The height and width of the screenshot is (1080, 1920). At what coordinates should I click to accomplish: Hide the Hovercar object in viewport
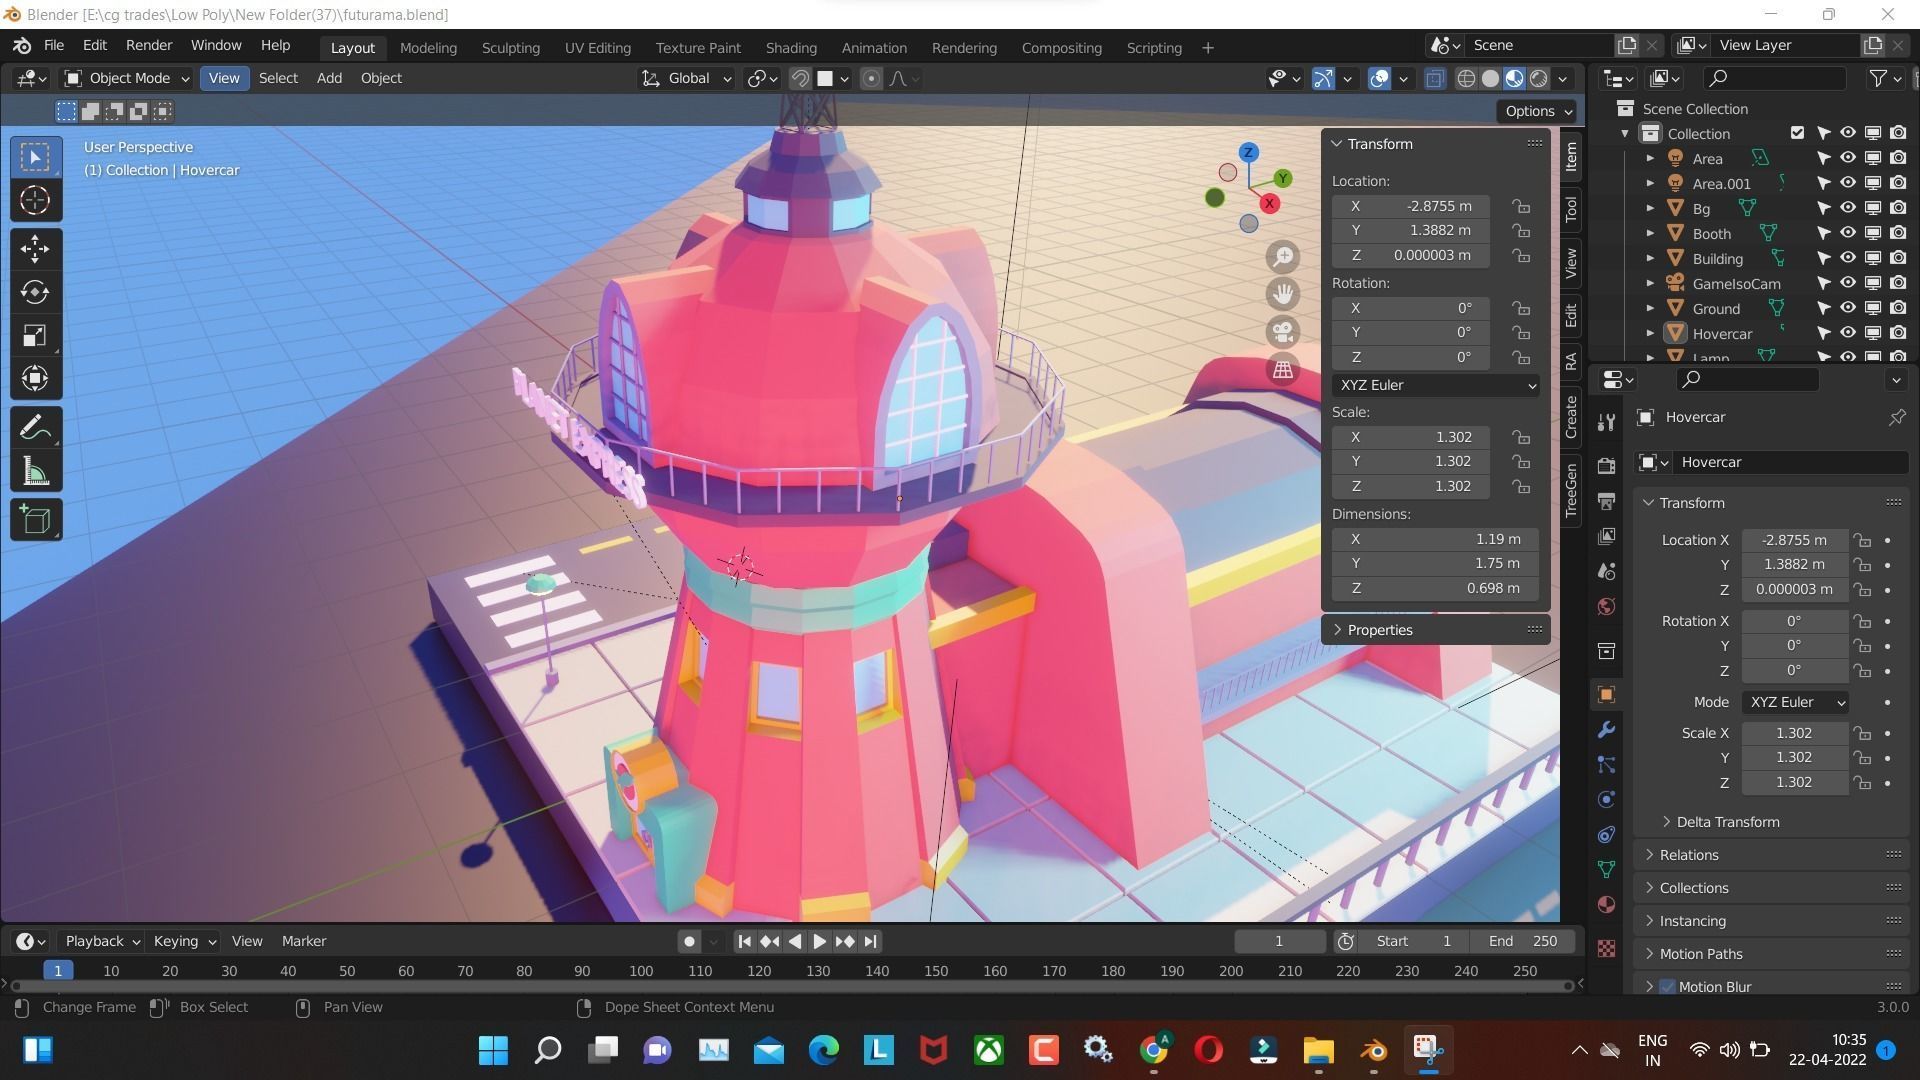(x=1847, y=333)
